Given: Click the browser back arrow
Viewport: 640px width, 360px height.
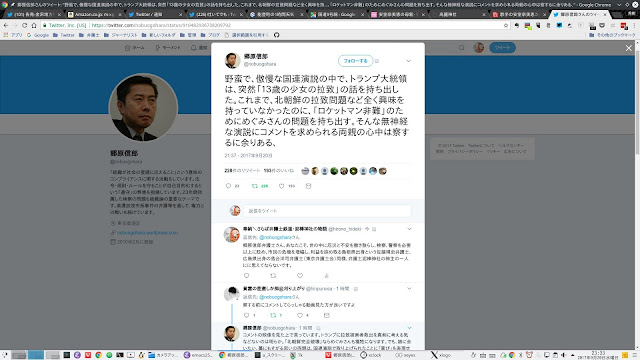Looking at the screenshot, I should [x=6, y=25].
